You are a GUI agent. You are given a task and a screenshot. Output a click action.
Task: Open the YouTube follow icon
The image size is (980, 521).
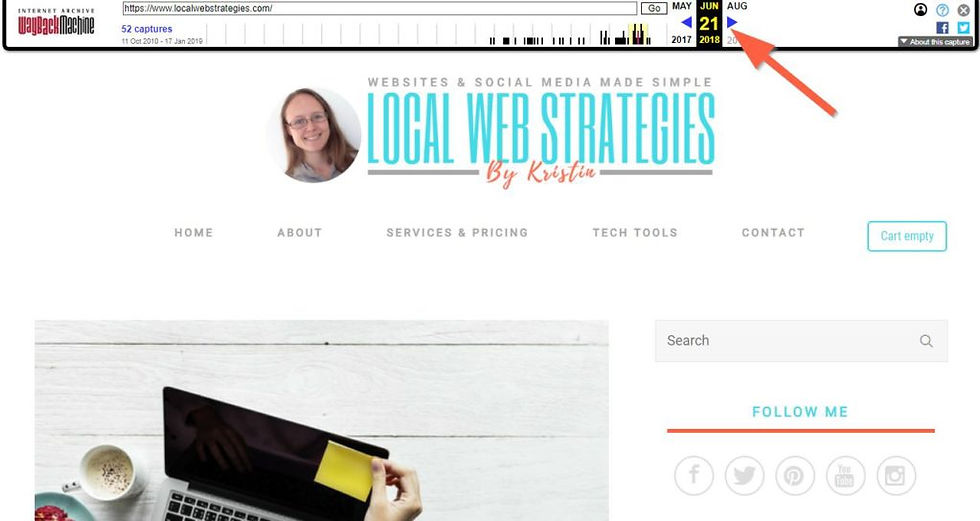[845, 475]
